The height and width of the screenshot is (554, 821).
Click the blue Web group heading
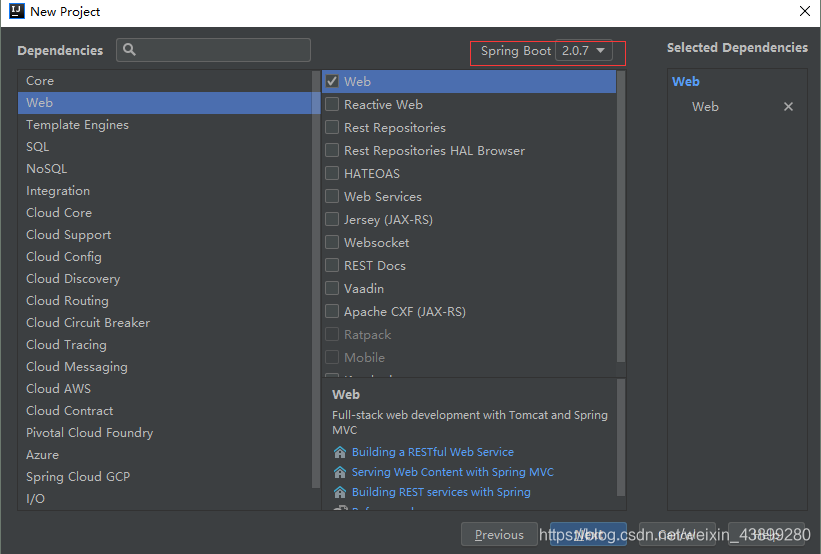coord(685,81)
